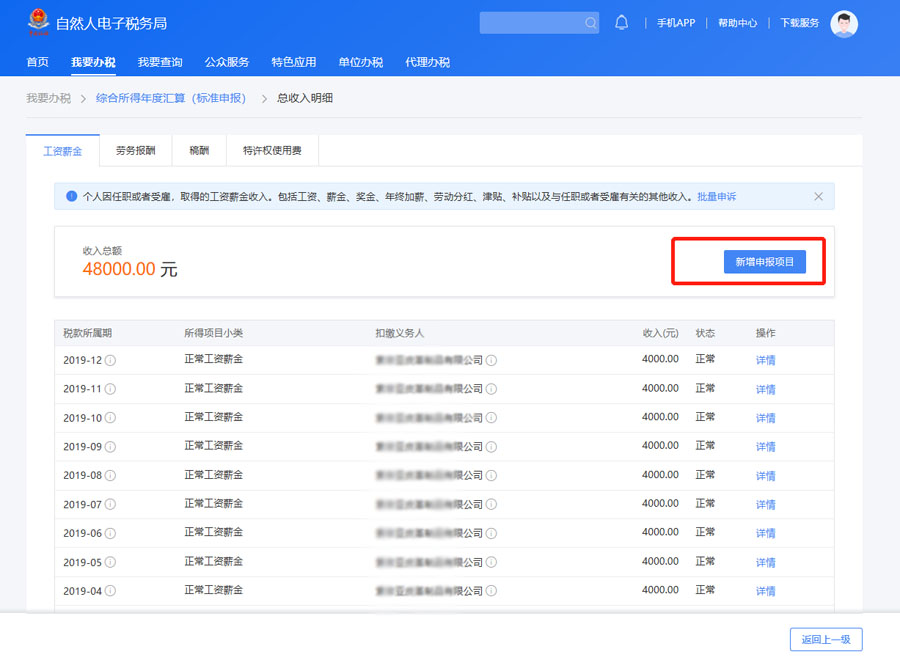Viewport: 900px width, 660px height.
Task: Click withholding agent info icon in 2019-11 row
Action: click(x=492, y=389)
